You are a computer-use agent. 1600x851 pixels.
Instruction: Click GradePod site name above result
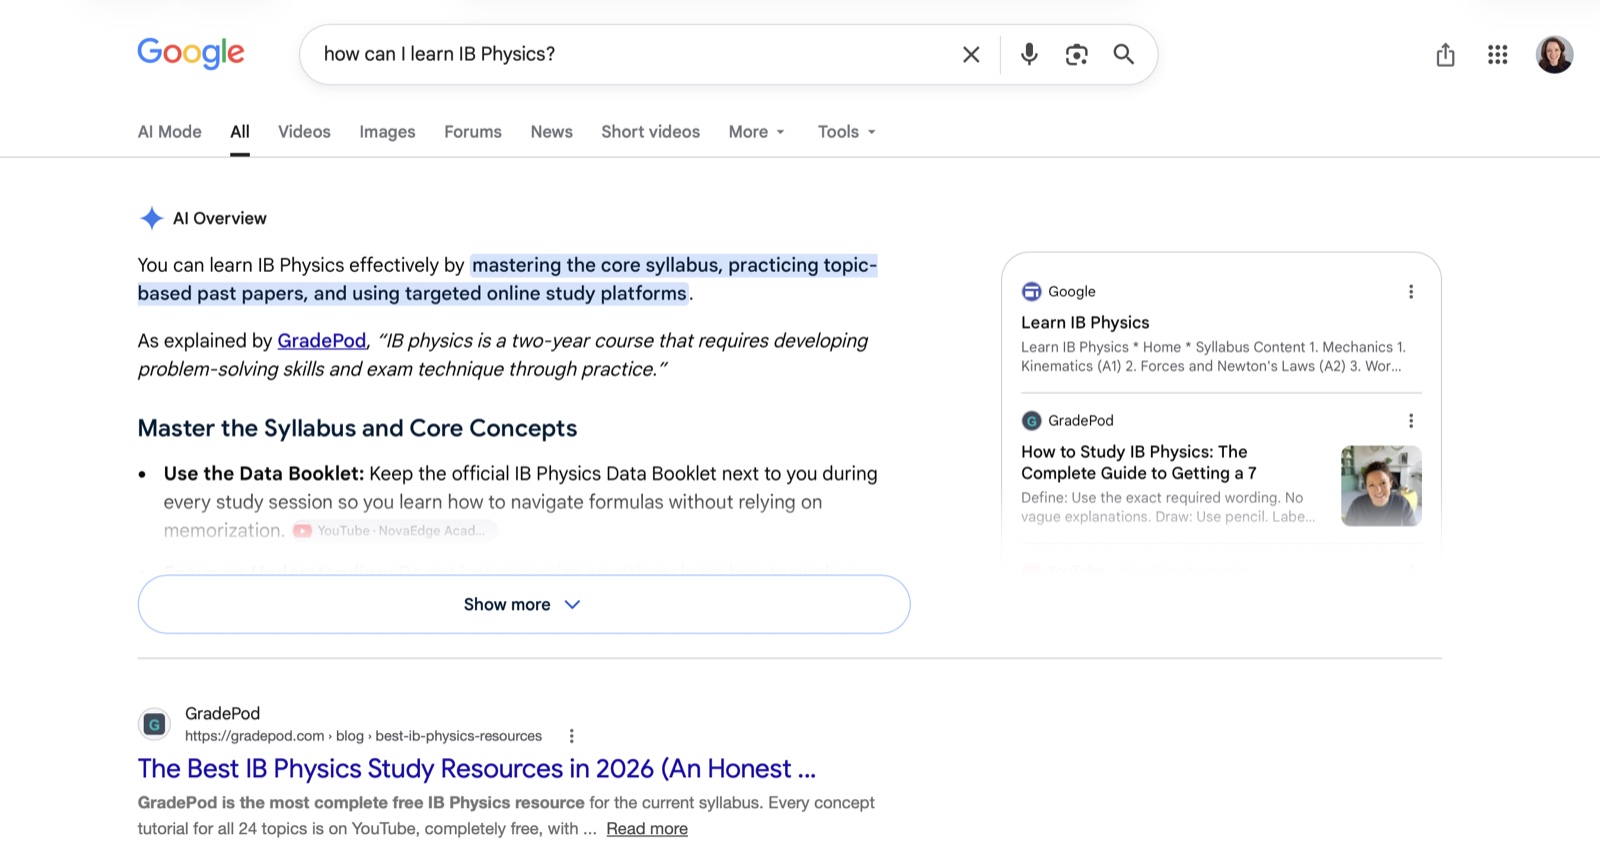click(x=222, y=714)
